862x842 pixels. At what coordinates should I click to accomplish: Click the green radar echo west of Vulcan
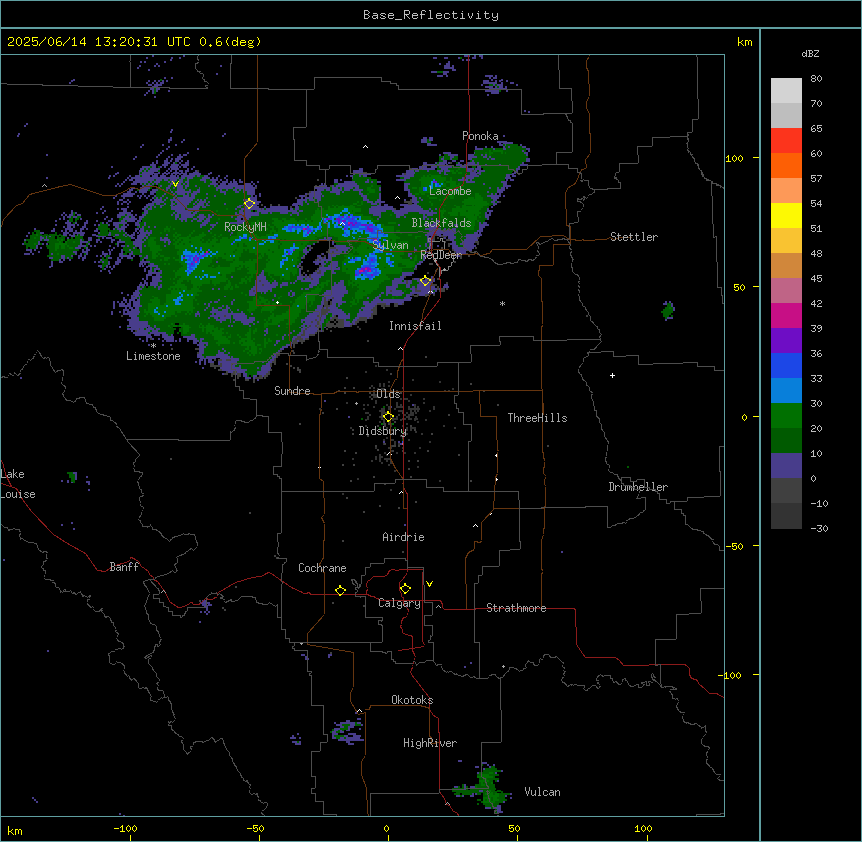487,788
